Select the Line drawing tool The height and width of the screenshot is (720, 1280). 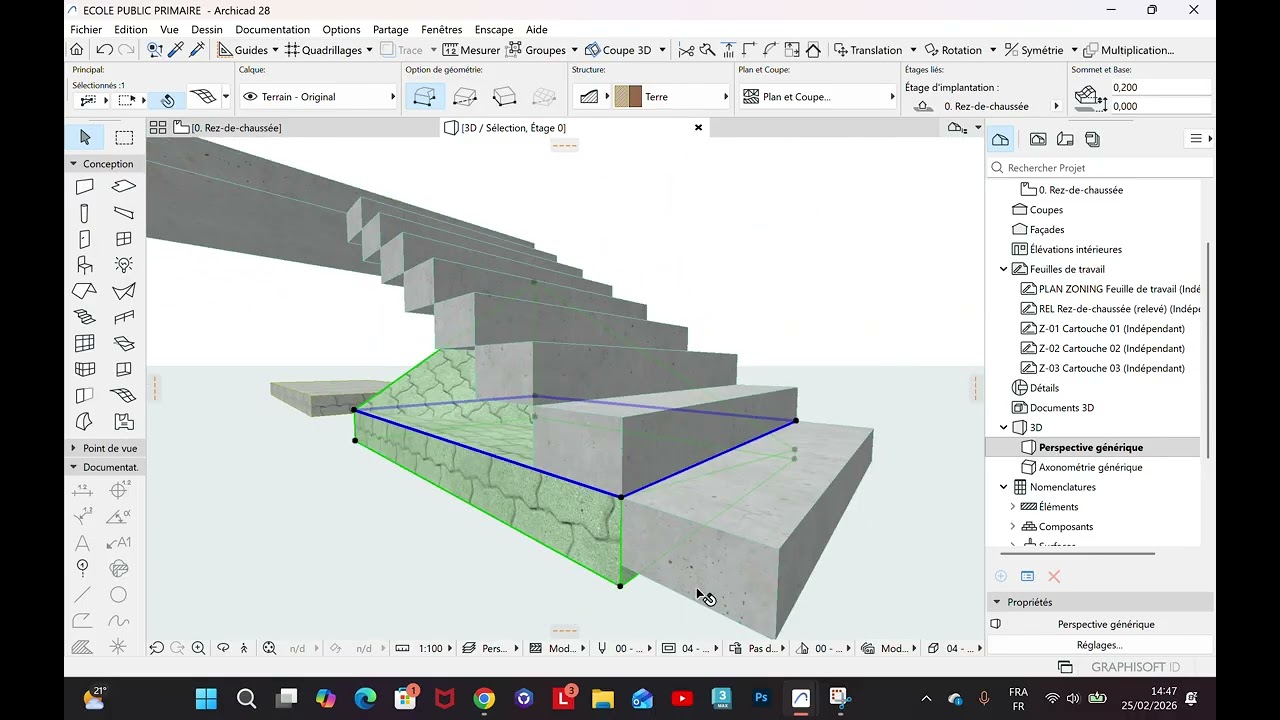click(x=83, y=595)
